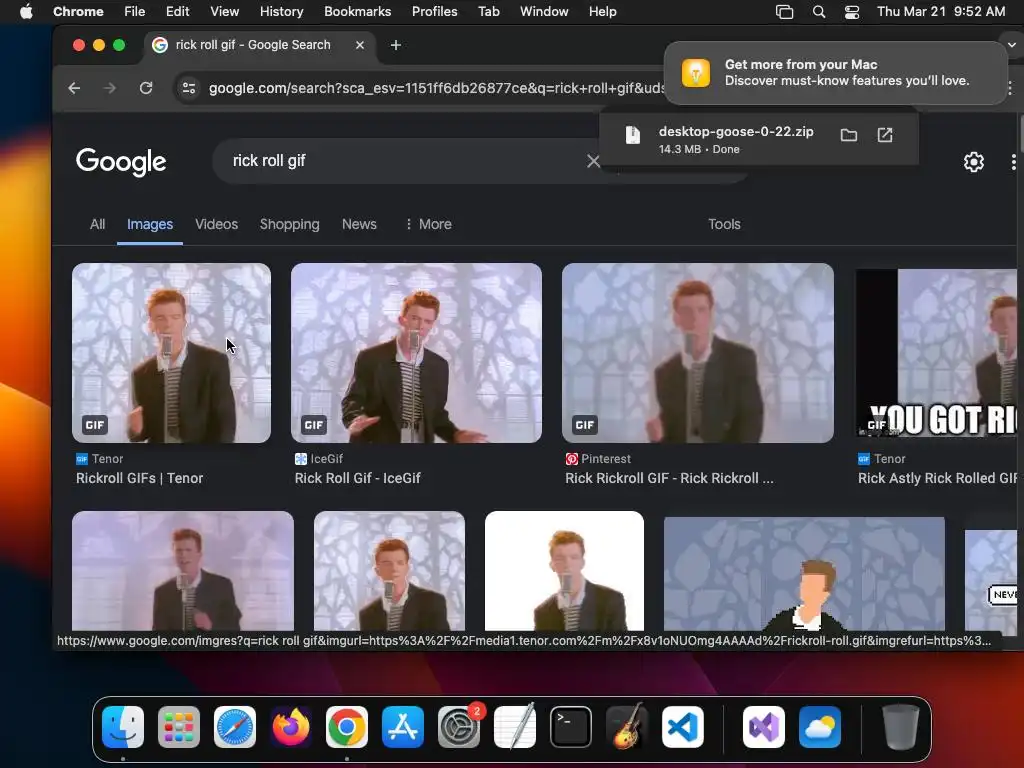Follow Rick Astly Rick Rolled GIF link
Image resolution: width=1024 pixels, height=768 pixels.
pos(937,478)
